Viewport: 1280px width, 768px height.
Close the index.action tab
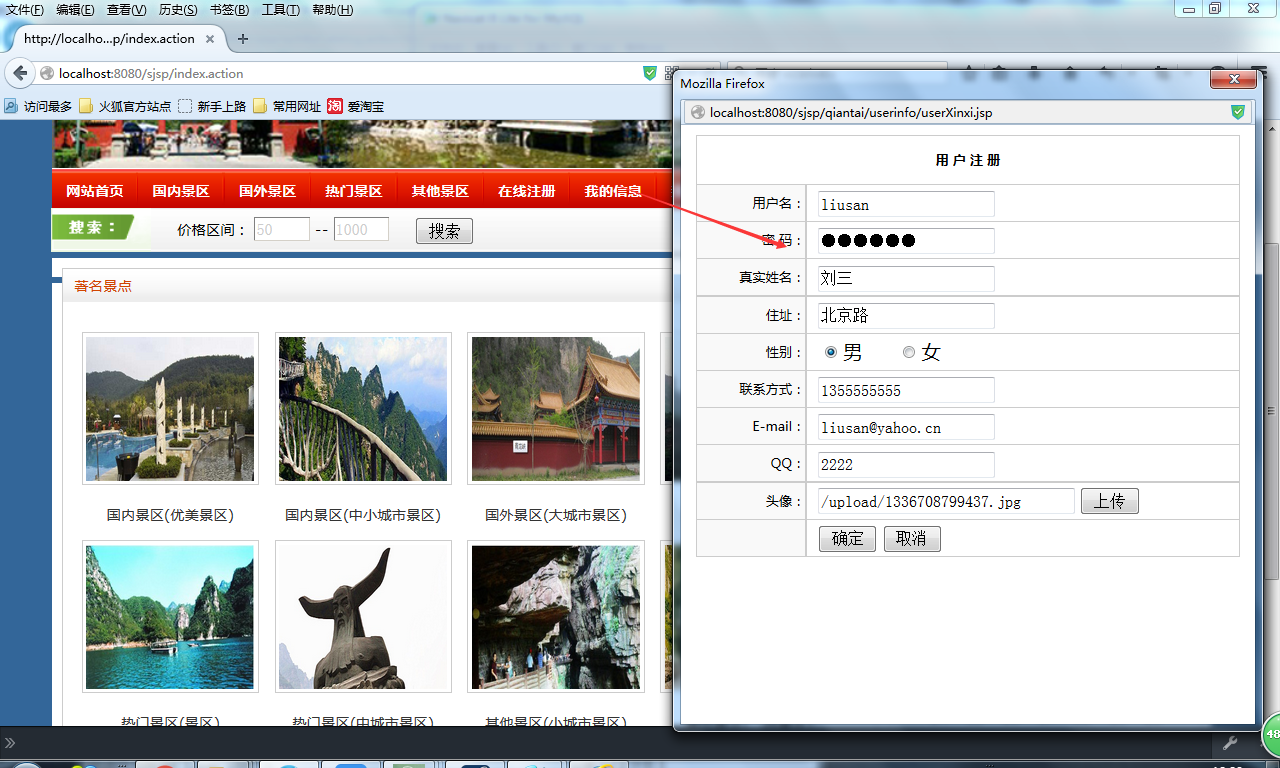[x=210, y=39]
